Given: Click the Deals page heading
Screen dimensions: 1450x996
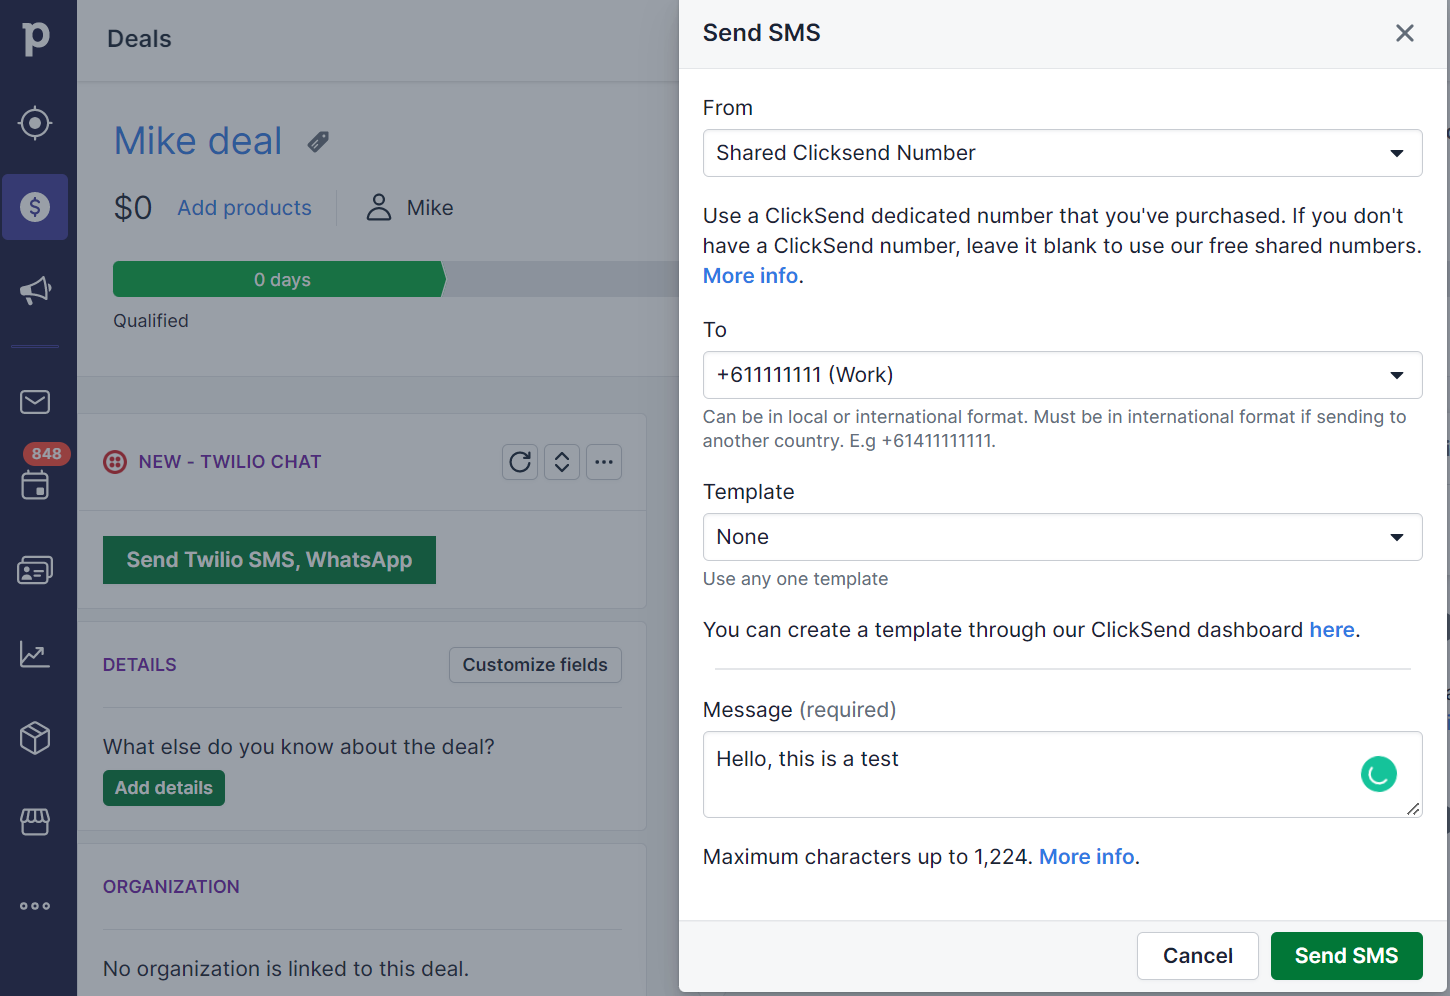Looking at the screenshot, I should 139,39.
